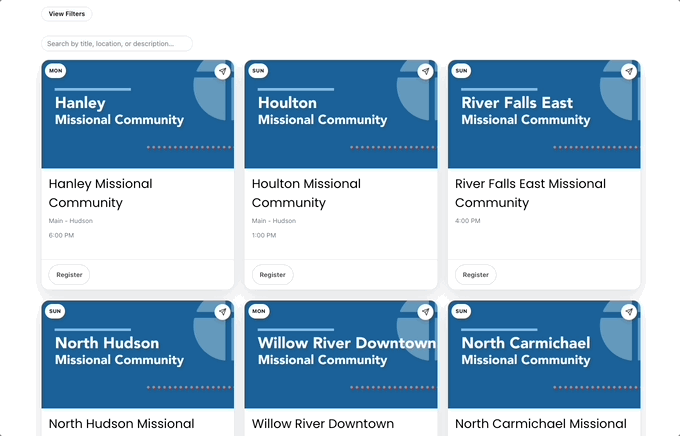
Task: Click share icon on River Falls East card
Action: 628,72
